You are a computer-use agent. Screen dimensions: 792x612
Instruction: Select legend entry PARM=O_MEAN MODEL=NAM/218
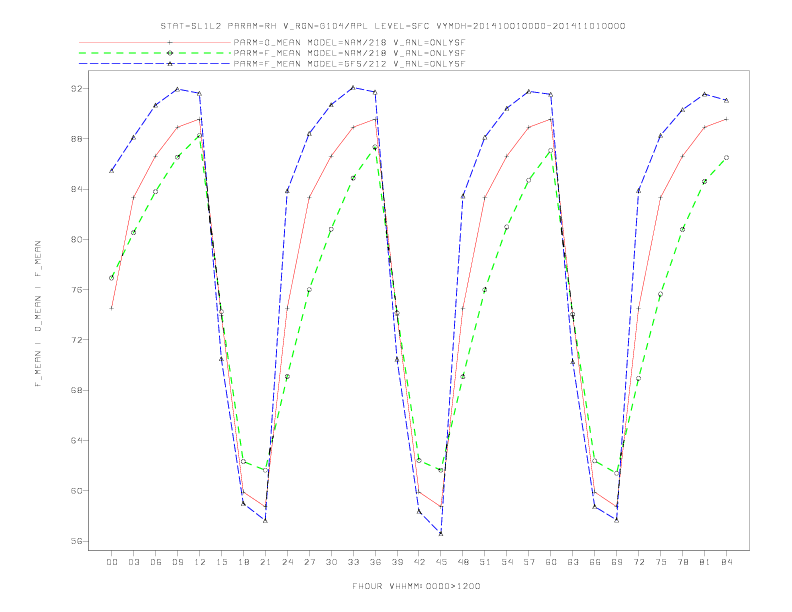[x=349, y=42]
